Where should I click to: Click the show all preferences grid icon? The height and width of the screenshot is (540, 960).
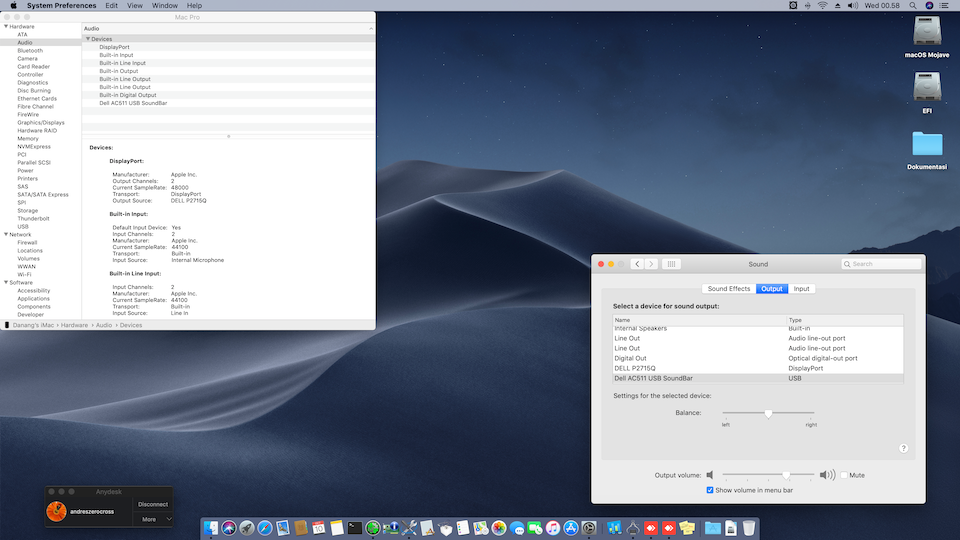(672, 264)
